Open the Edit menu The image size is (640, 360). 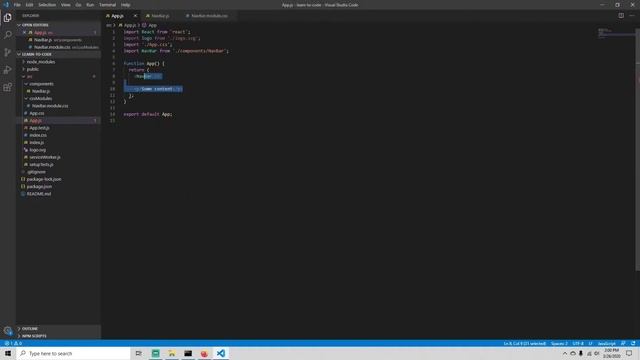click(x=29, y=5)
